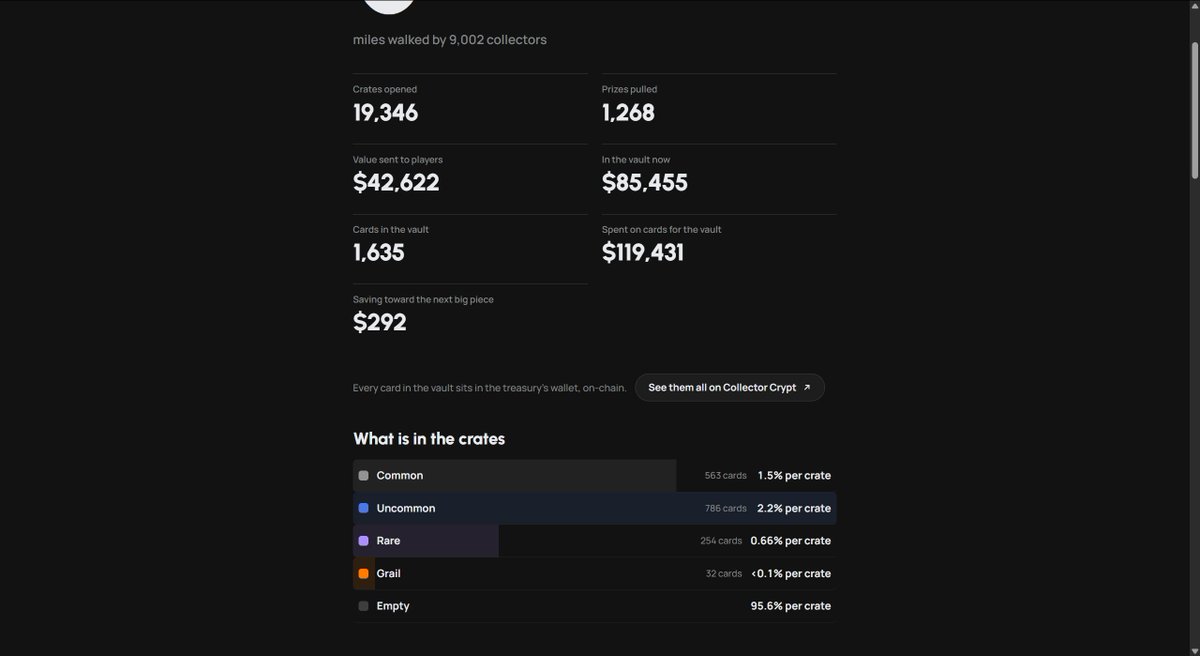This screenshot has width=1200, height=656.
Task: Click the gray Common color swatch
Action: tap(364, 476)
